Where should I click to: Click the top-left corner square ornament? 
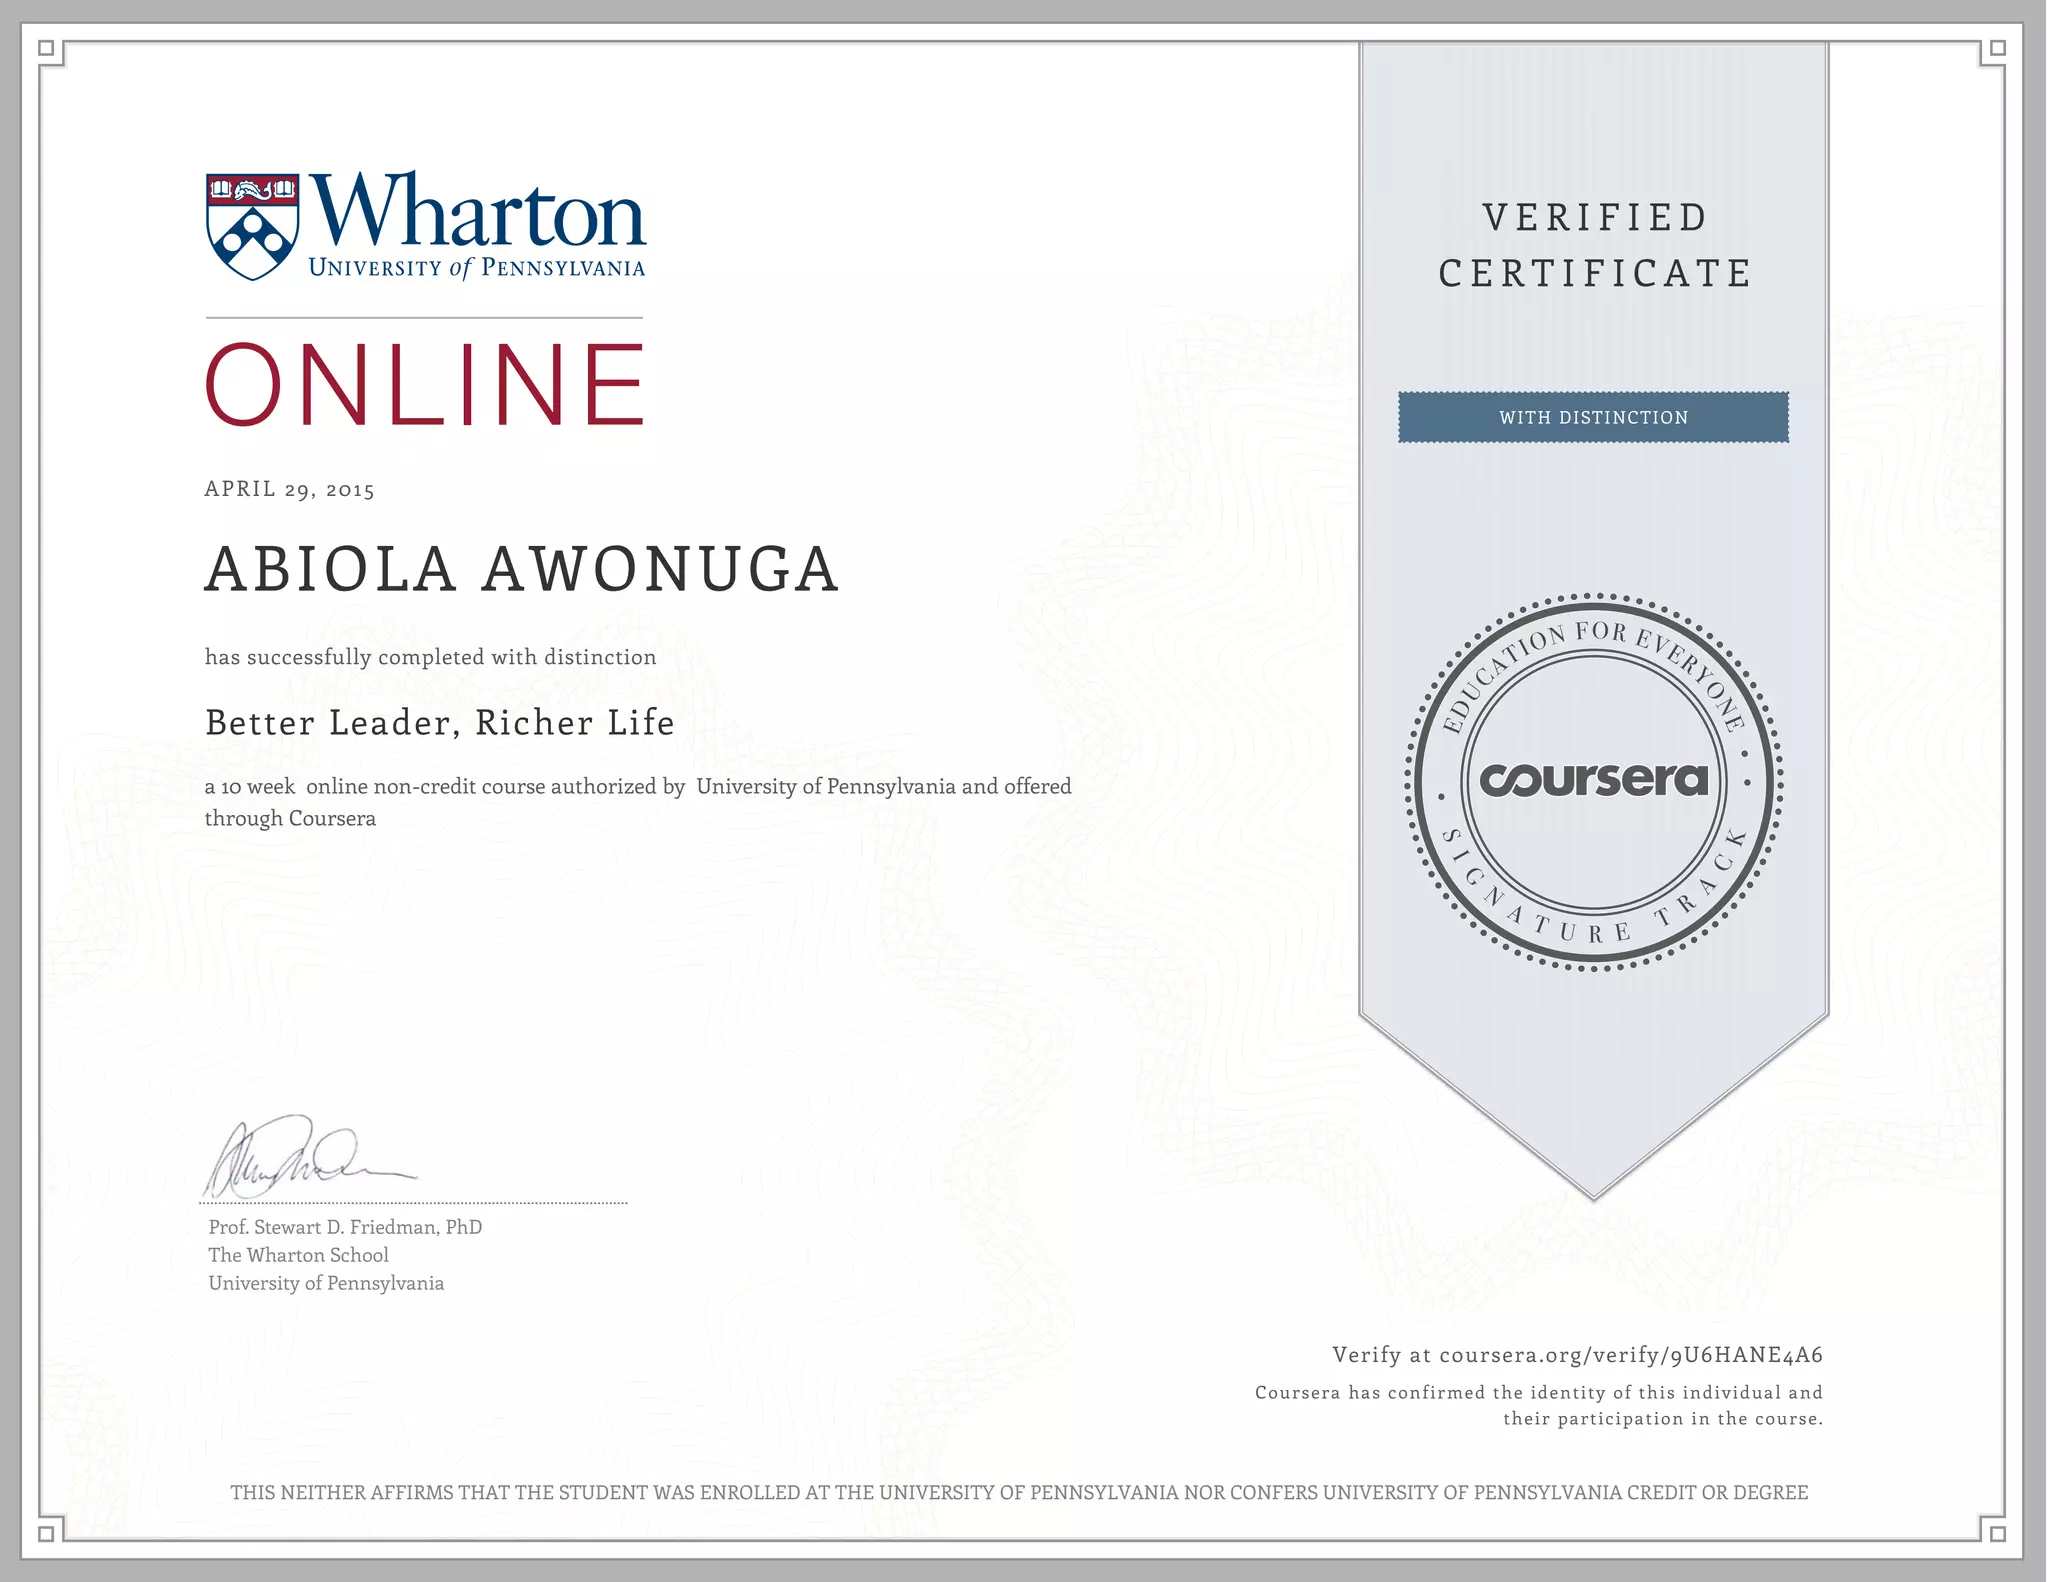coord(46,48)
